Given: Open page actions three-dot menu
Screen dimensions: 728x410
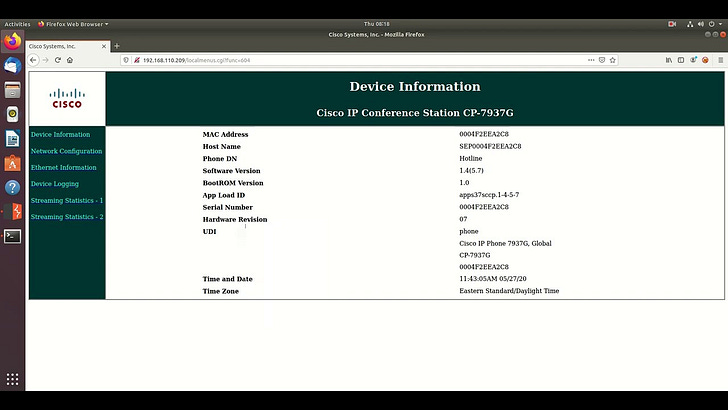Looking at the screenshot, I should click(x=591, y=60).
